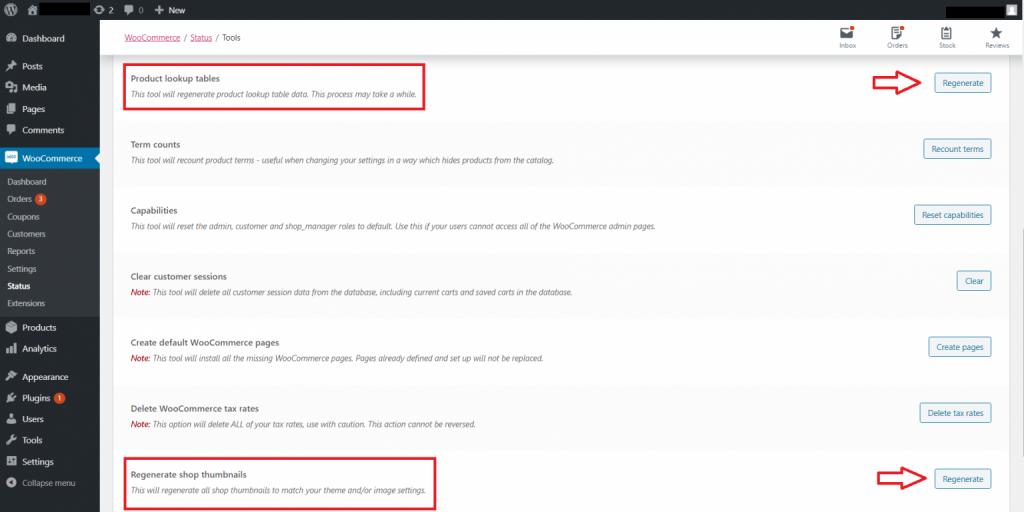Viewport: 1024px width, 512px height.
Task: Click the Status breadcrumb link
Action: (201, 38)
